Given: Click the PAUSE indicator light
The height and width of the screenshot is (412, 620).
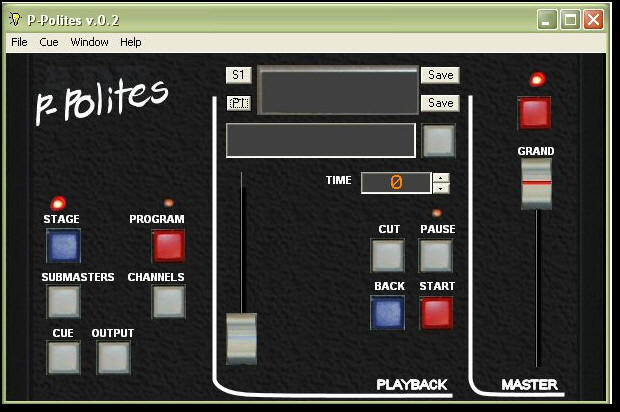Looking at the screenshot, I should tap(437, 213).
